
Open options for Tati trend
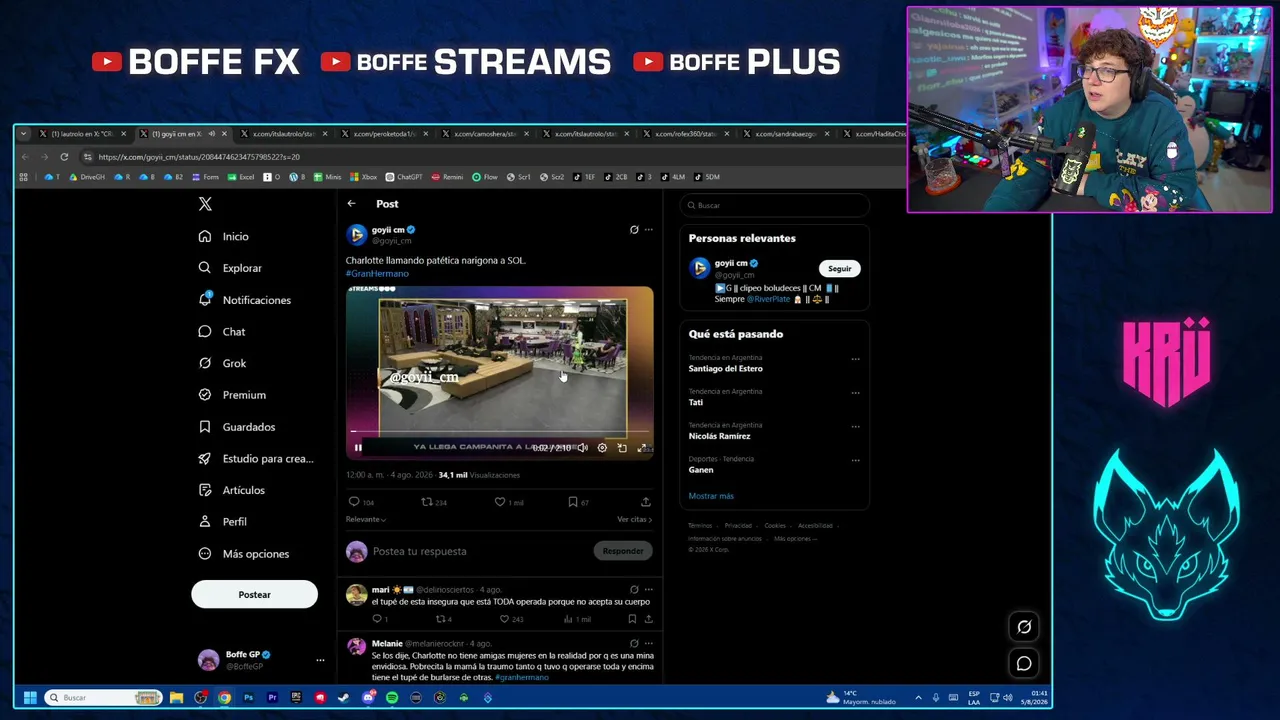point(855,393)
